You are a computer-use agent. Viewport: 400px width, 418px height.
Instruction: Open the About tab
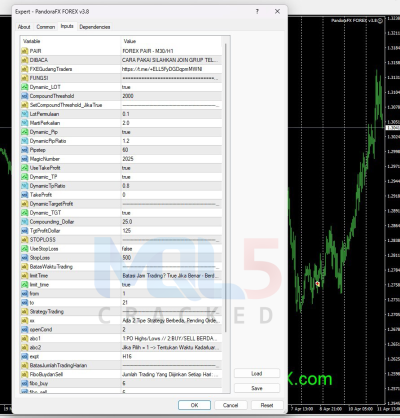click(x=24, y=27)
